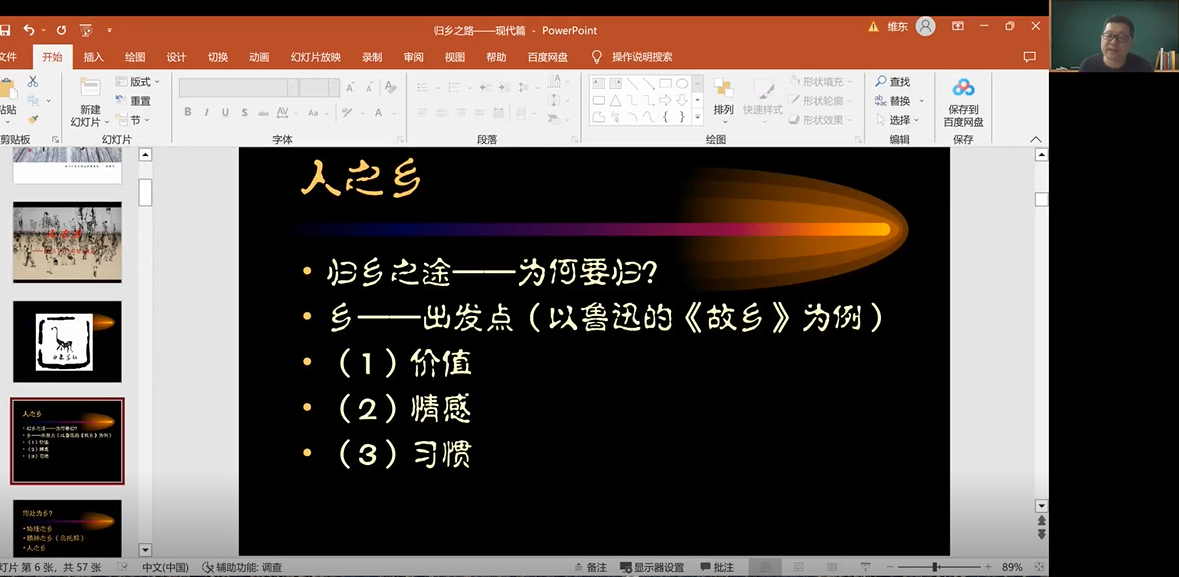Open the Insert (插入) ribbon tab
Screen dimensions: 1179x577
(93, 57)
